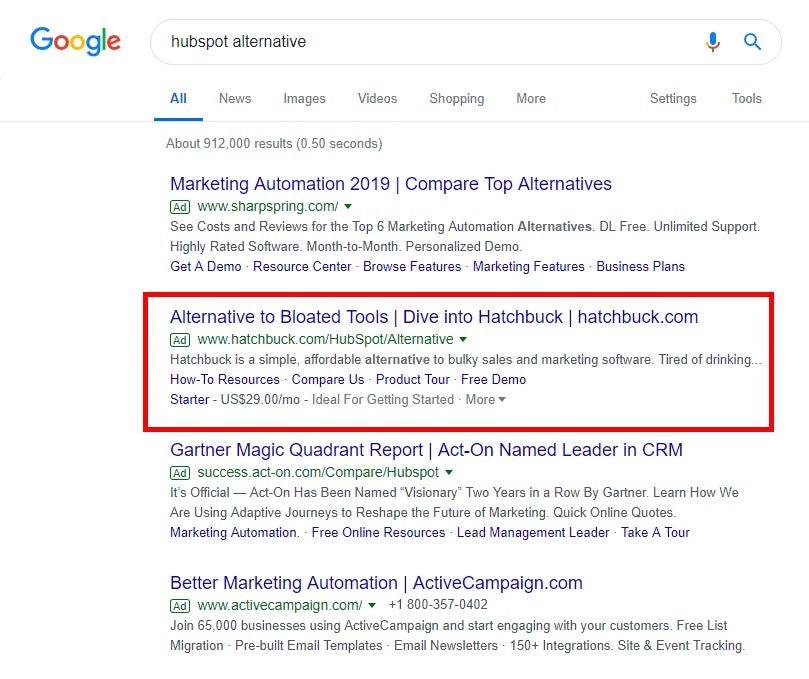Click the www.hatchbuck.com/HubSpot/Alternative URL text

(x=325, y=340)
